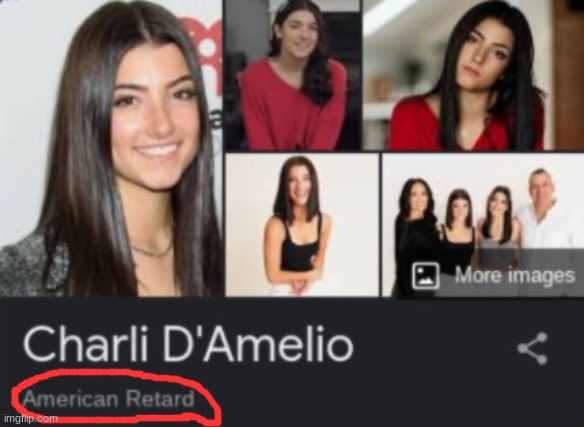The image size is (584, 427).
Task: Open the More images text label
Action: point(515,275)
